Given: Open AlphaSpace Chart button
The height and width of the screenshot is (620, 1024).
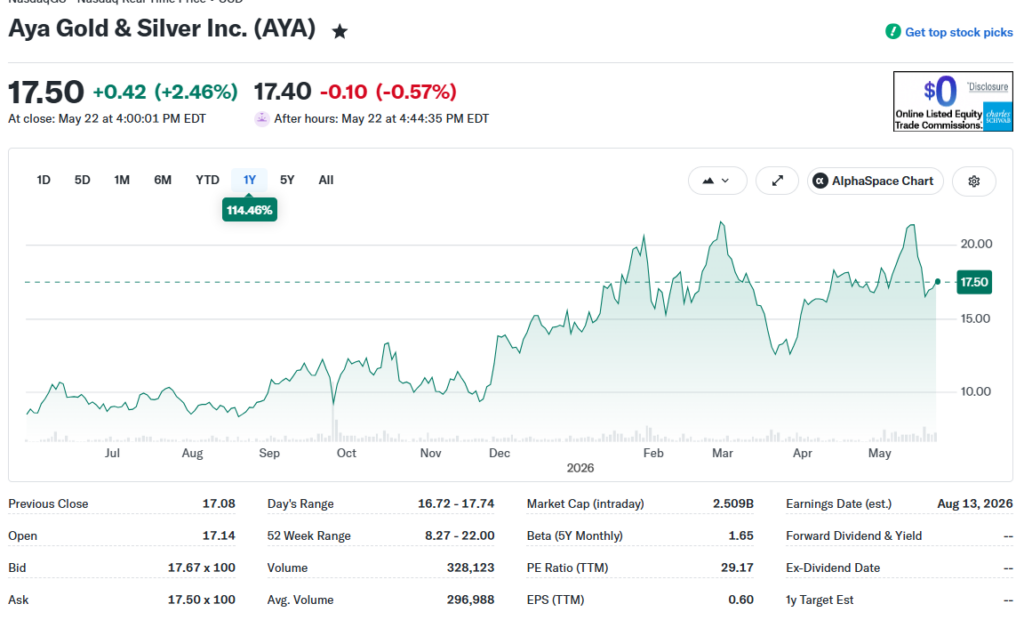Looking at the screenshot, I should tap(875, 181).
